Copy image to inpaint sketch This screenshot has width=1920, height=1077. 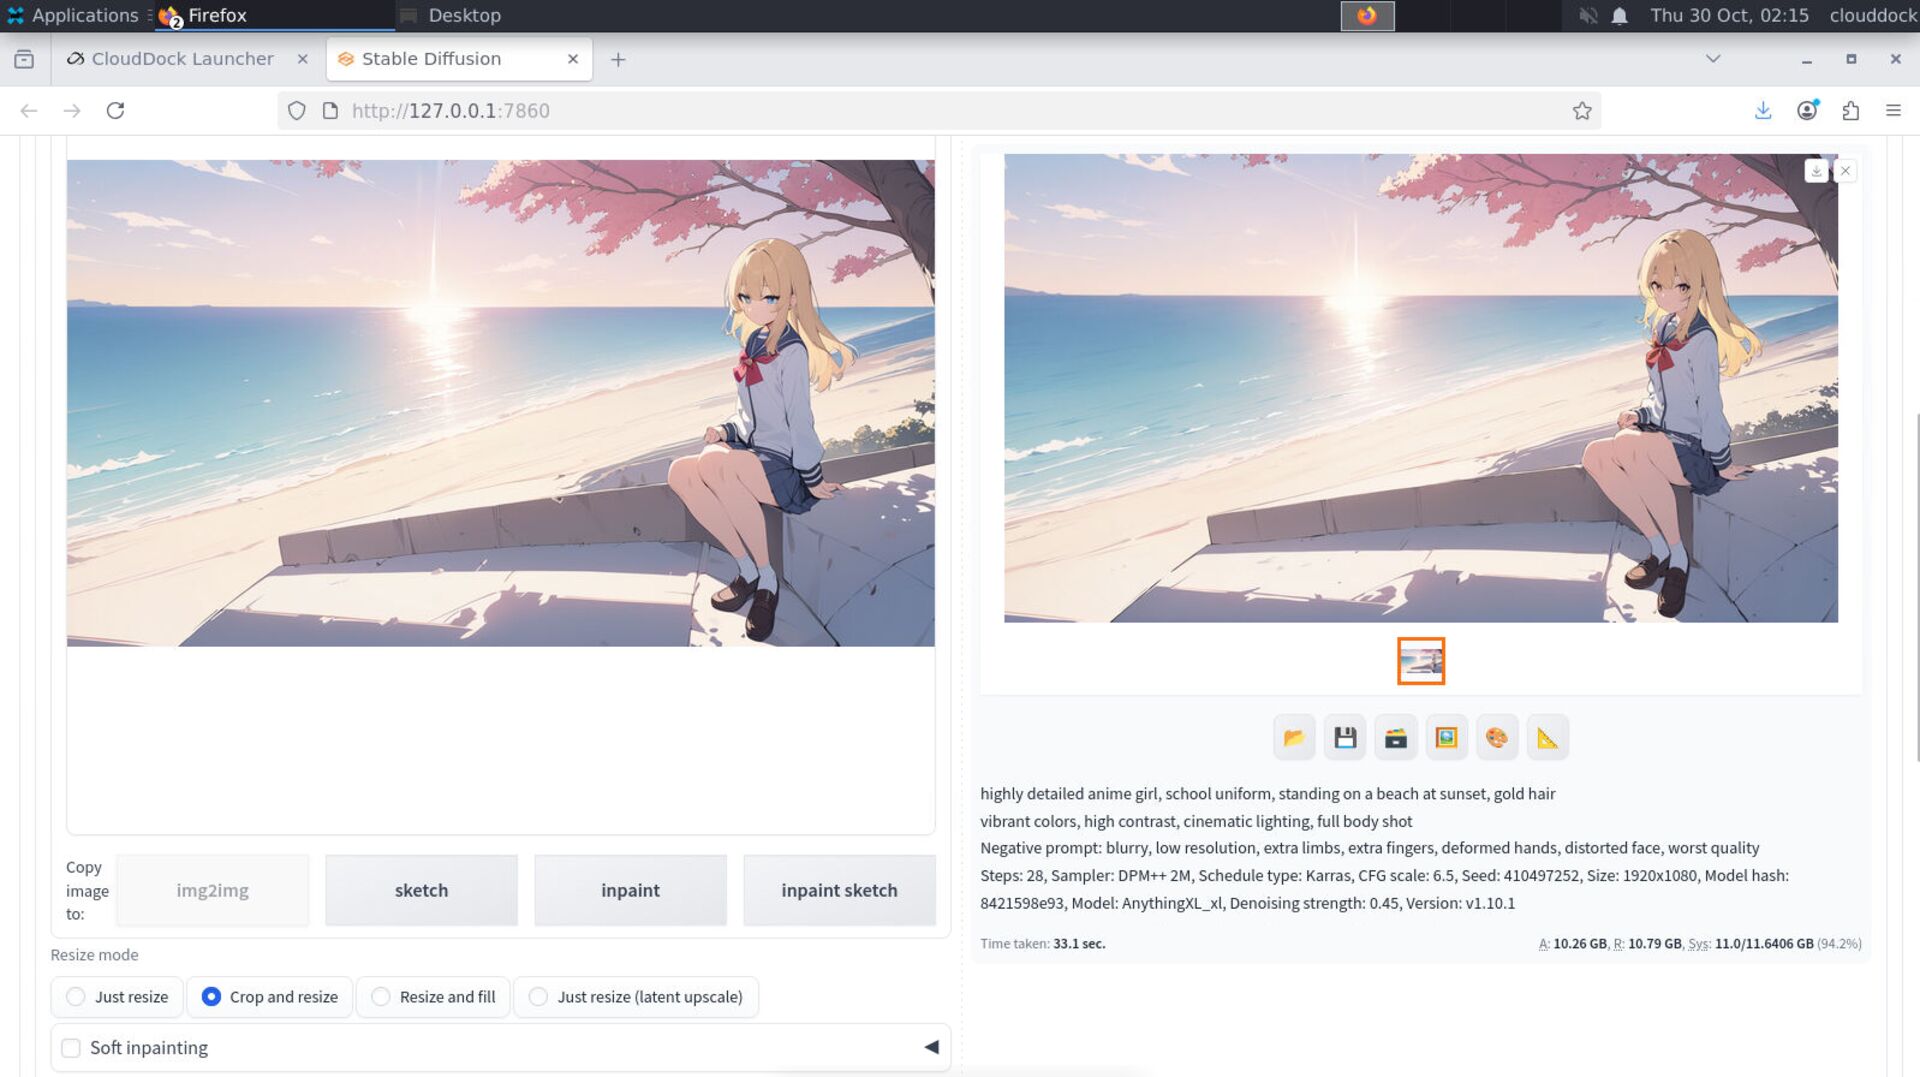click(839, 890)
